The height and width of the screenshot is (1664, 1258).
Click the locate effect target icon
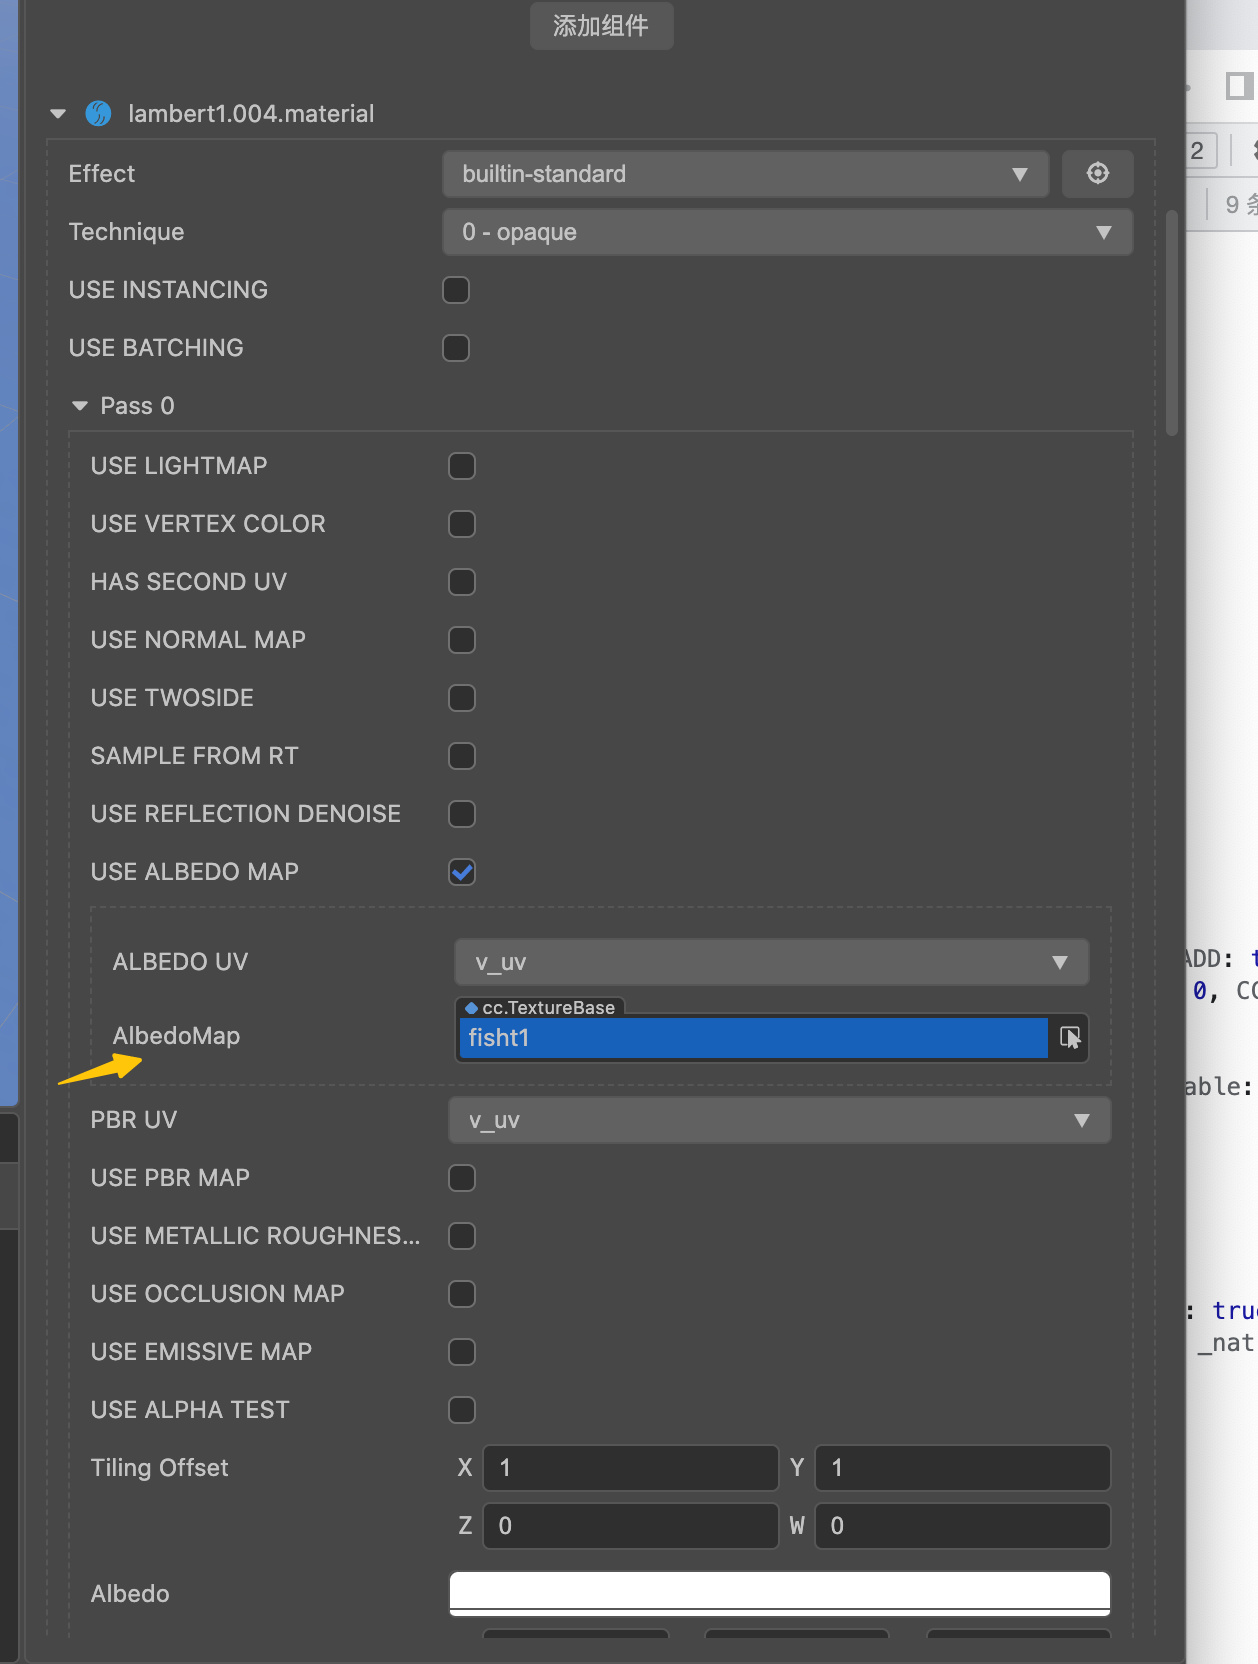(x=1097, y=174)
